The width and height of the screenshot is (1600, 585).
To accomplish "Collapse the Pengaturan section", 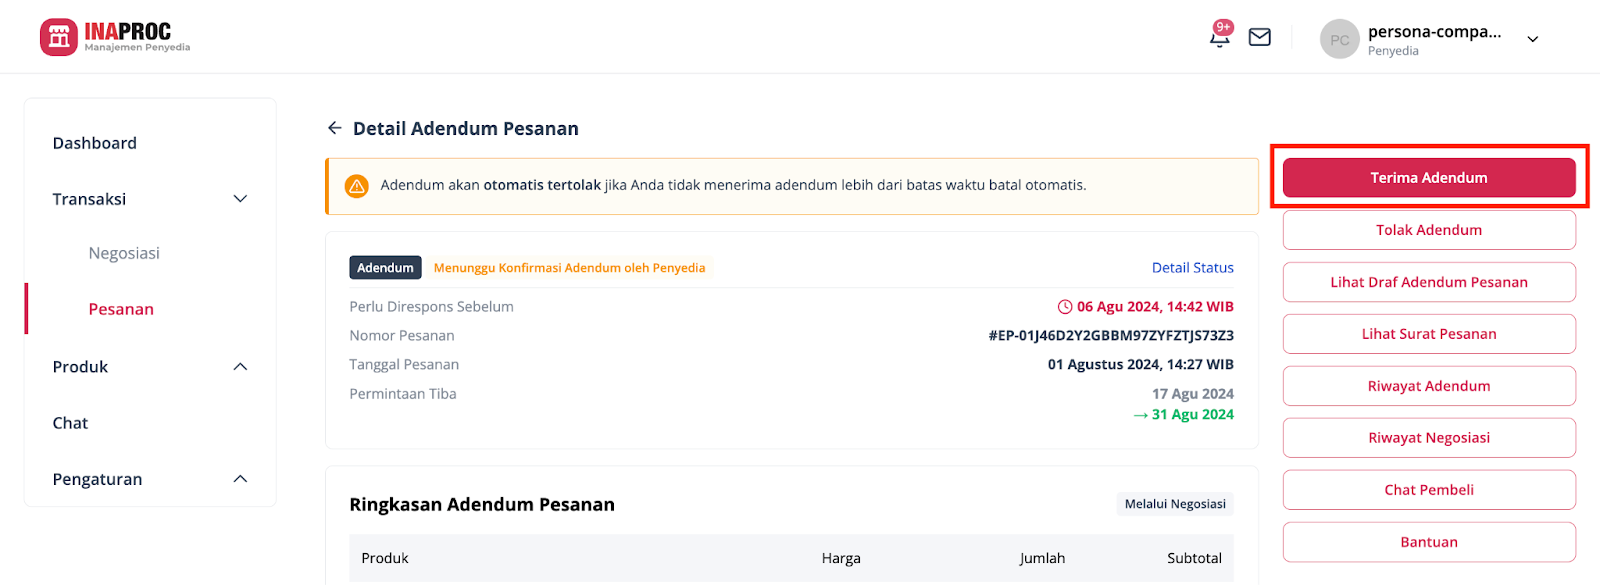I will pos(240,478).
